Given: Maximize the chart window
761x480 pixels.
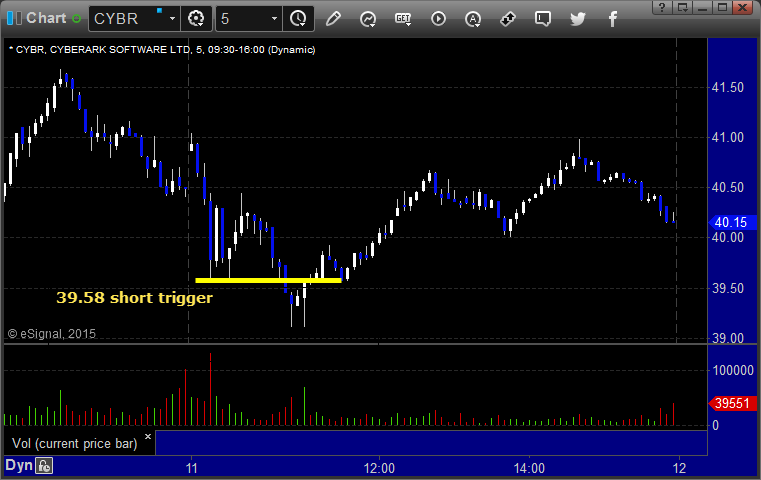Looking at the screenshot, I should 722,7.
